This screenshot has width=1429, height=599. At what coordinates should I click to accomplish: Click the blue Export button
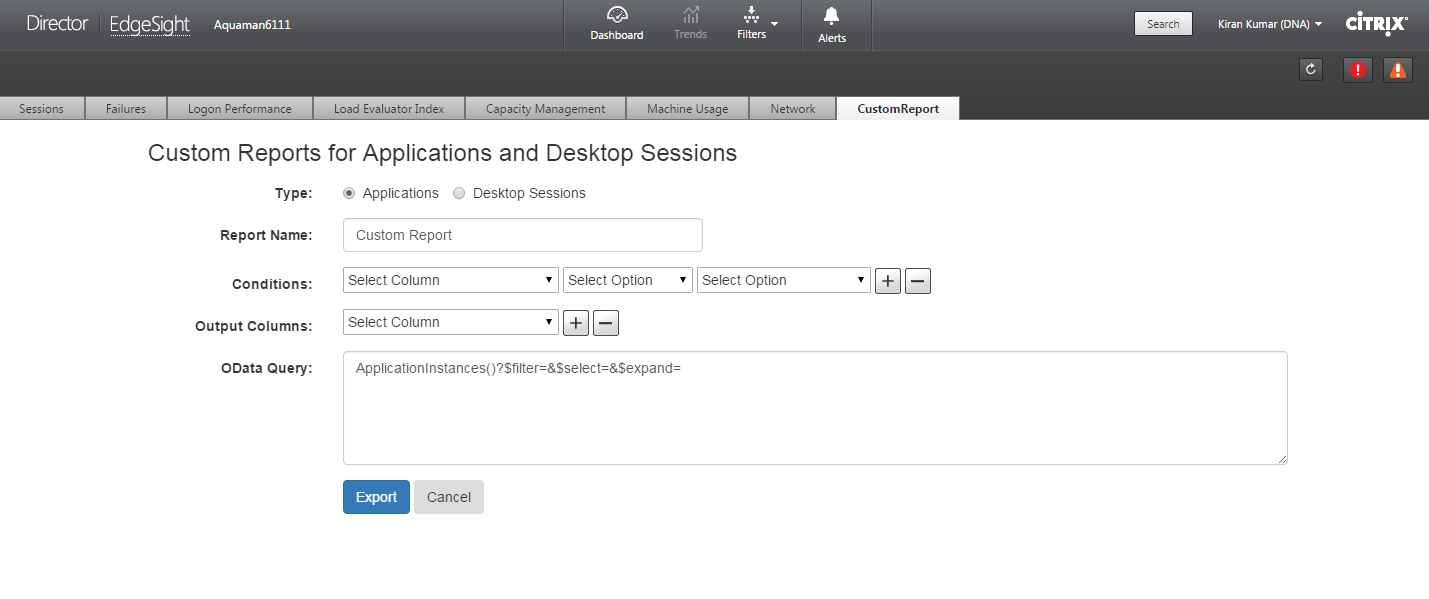(376, 497)
